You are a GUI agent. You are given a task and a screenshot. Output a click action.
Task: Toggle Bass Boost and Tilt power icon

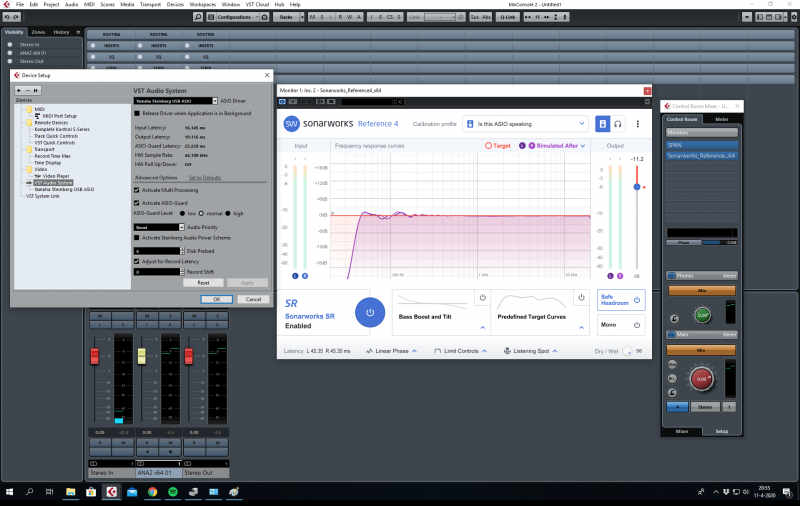pyautogui.click(x=483, y=297)
